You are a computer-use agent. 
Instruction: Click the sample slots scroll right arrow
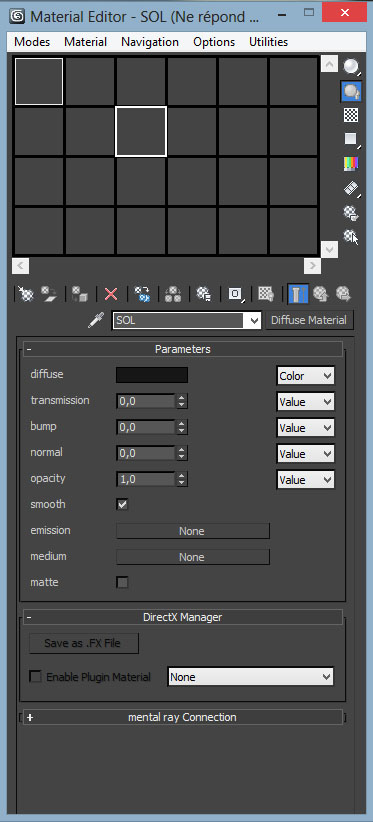tap(312, 266)
